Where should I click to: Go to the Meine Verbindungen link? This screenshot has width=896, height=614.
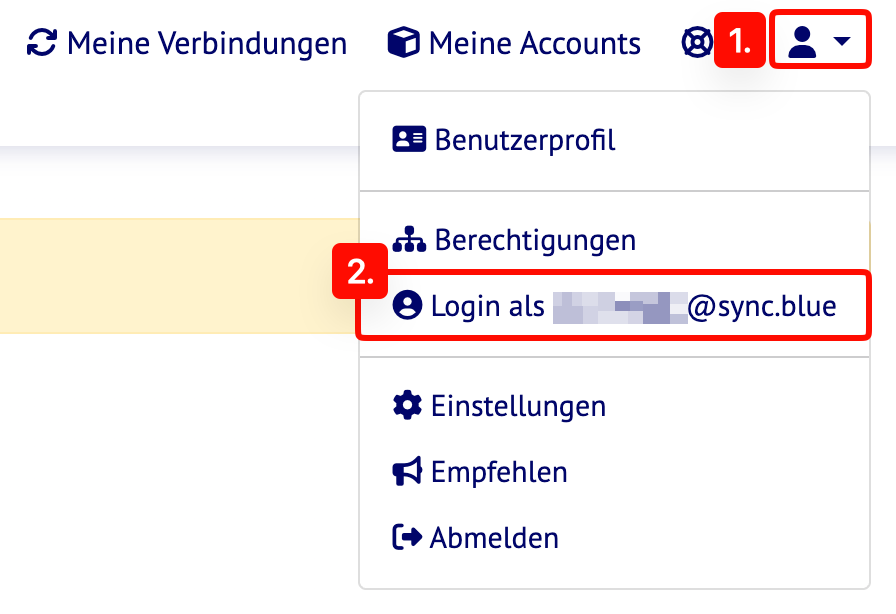click(x=207, y=44)
